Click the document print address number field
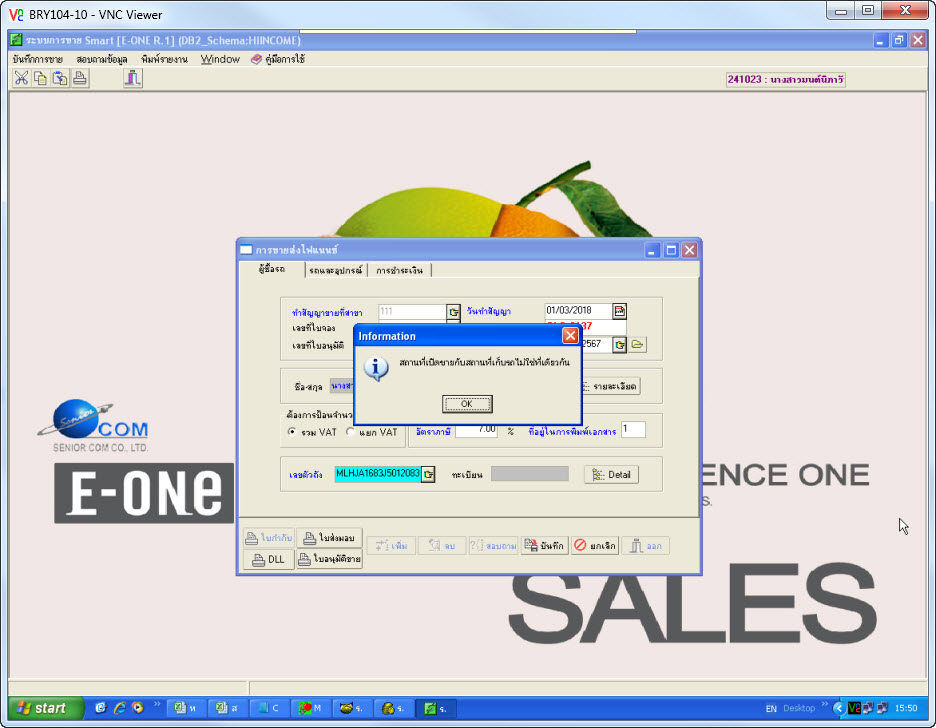This screenshot has width=936, height=728. (633, 429)
